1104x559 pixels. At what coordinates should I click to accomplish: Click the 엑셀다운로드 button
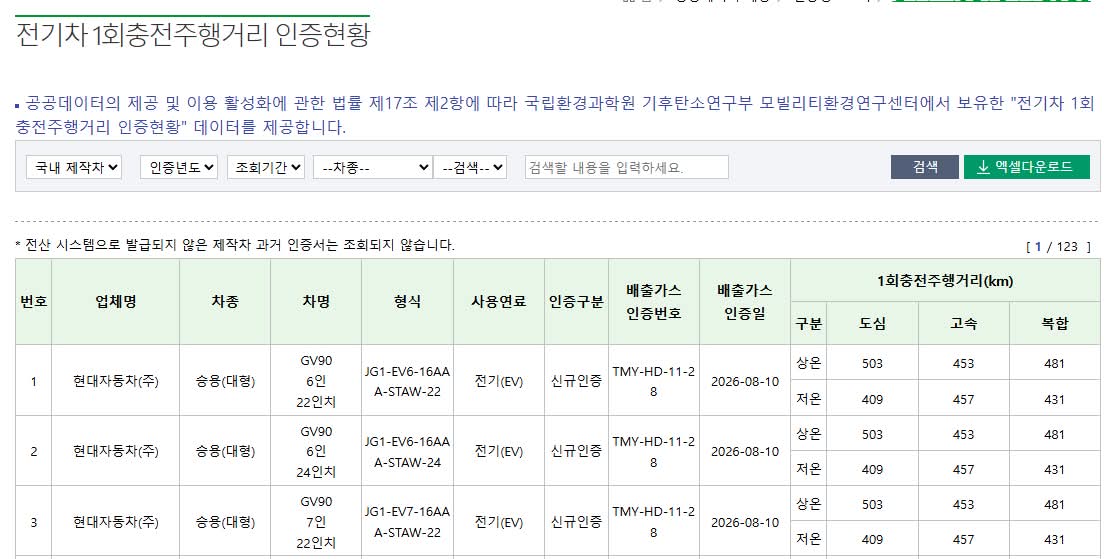click(1027, 167)
